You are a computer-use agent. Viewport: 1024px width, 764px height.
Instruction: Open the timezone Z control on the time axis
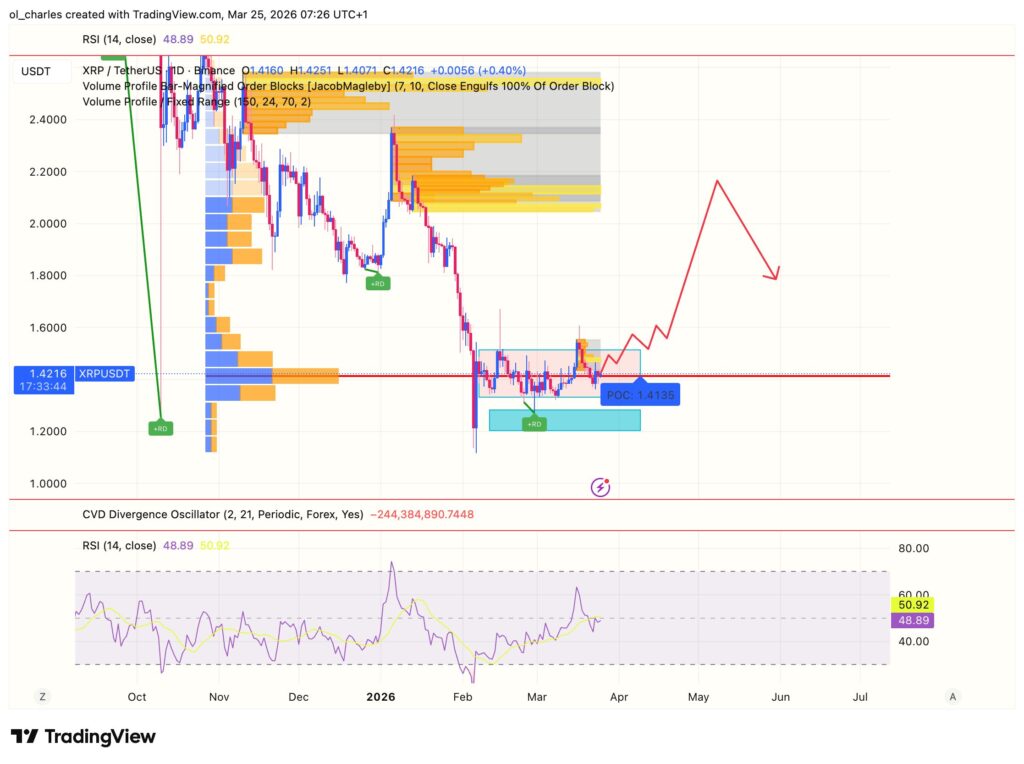[42, 696]
